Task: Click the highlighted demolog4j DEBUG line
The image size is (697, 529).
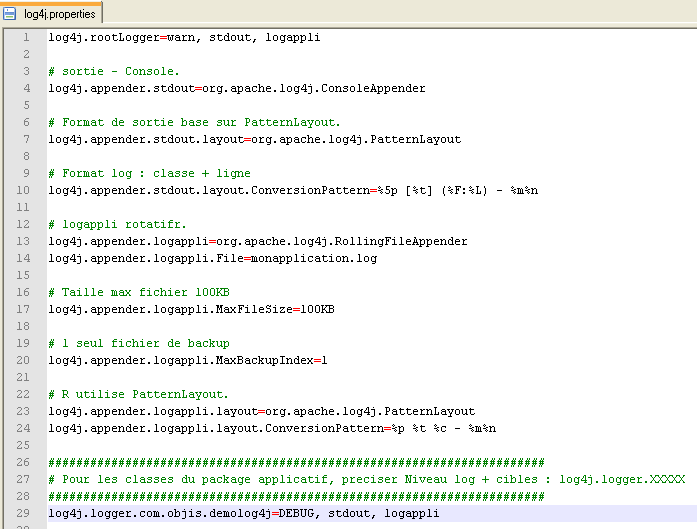Action: [243, 513]
